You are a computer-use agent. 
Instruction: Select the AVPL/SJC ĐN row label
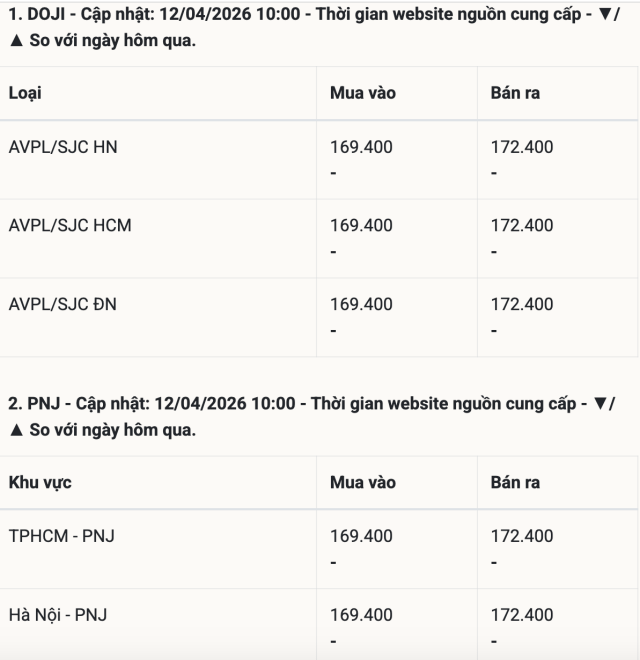pos(62,304)
